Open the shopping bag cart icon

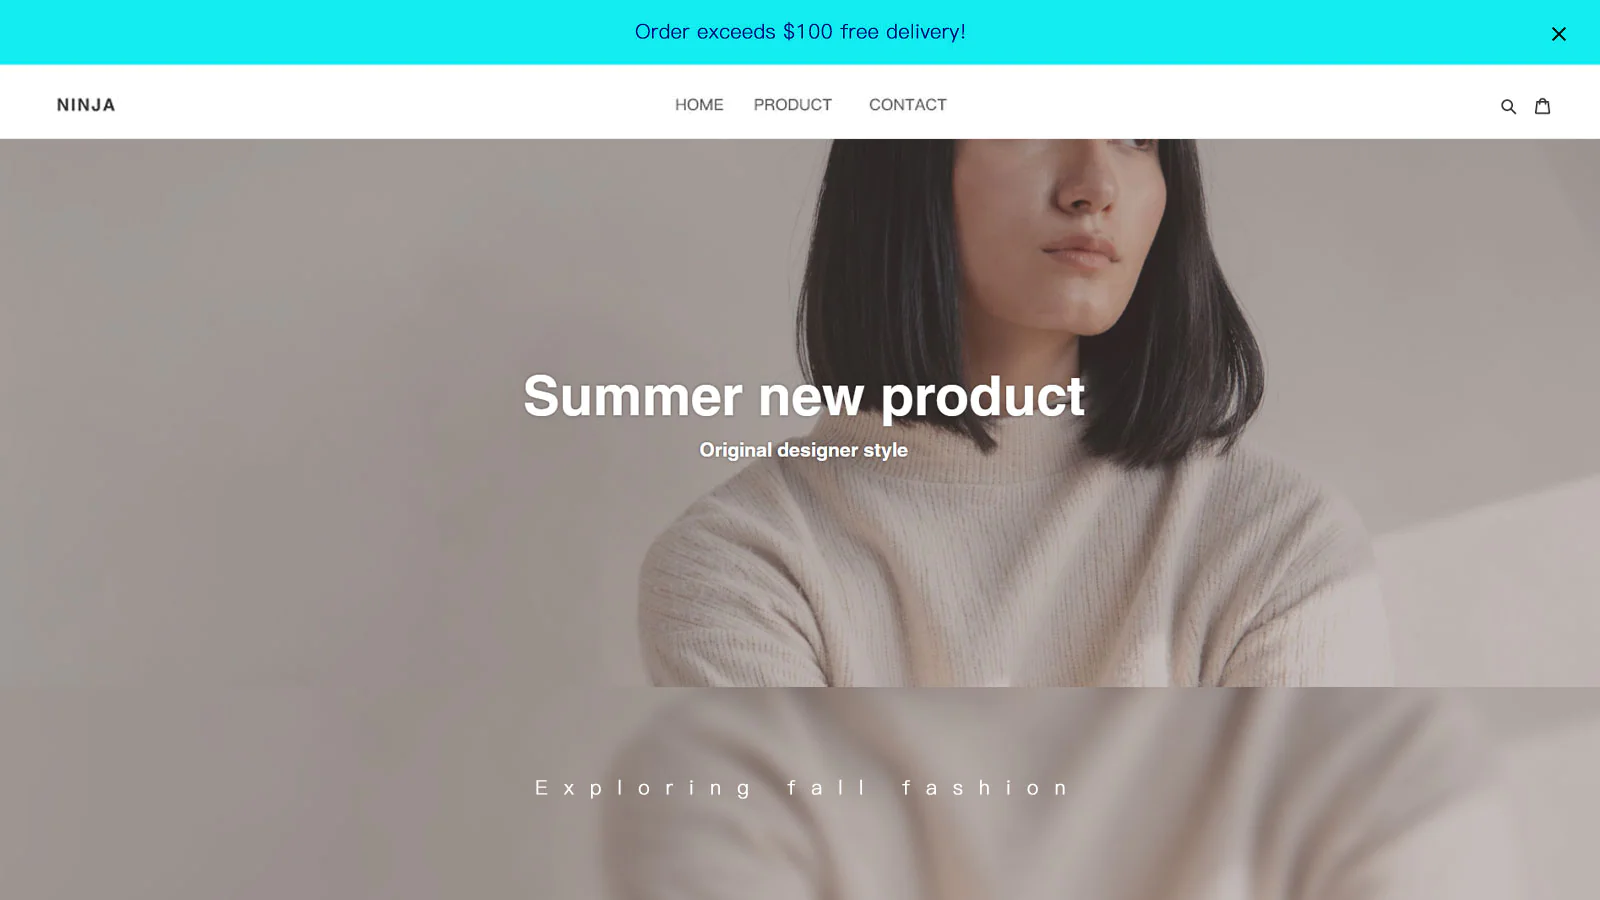pyautogui.click(x=1542, y=105)
